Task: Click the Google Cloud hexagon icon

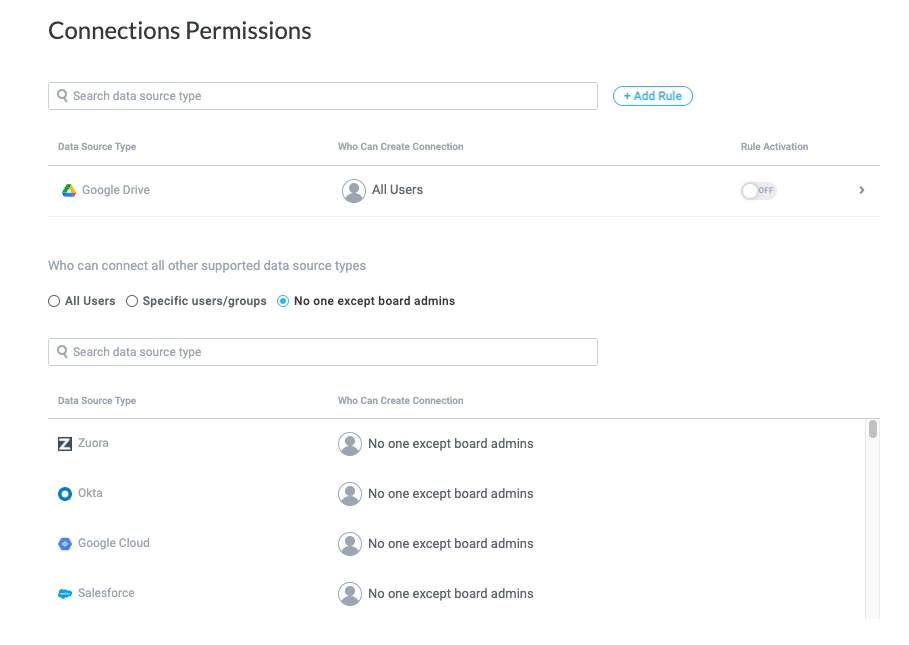Action: tap(65, 544)
